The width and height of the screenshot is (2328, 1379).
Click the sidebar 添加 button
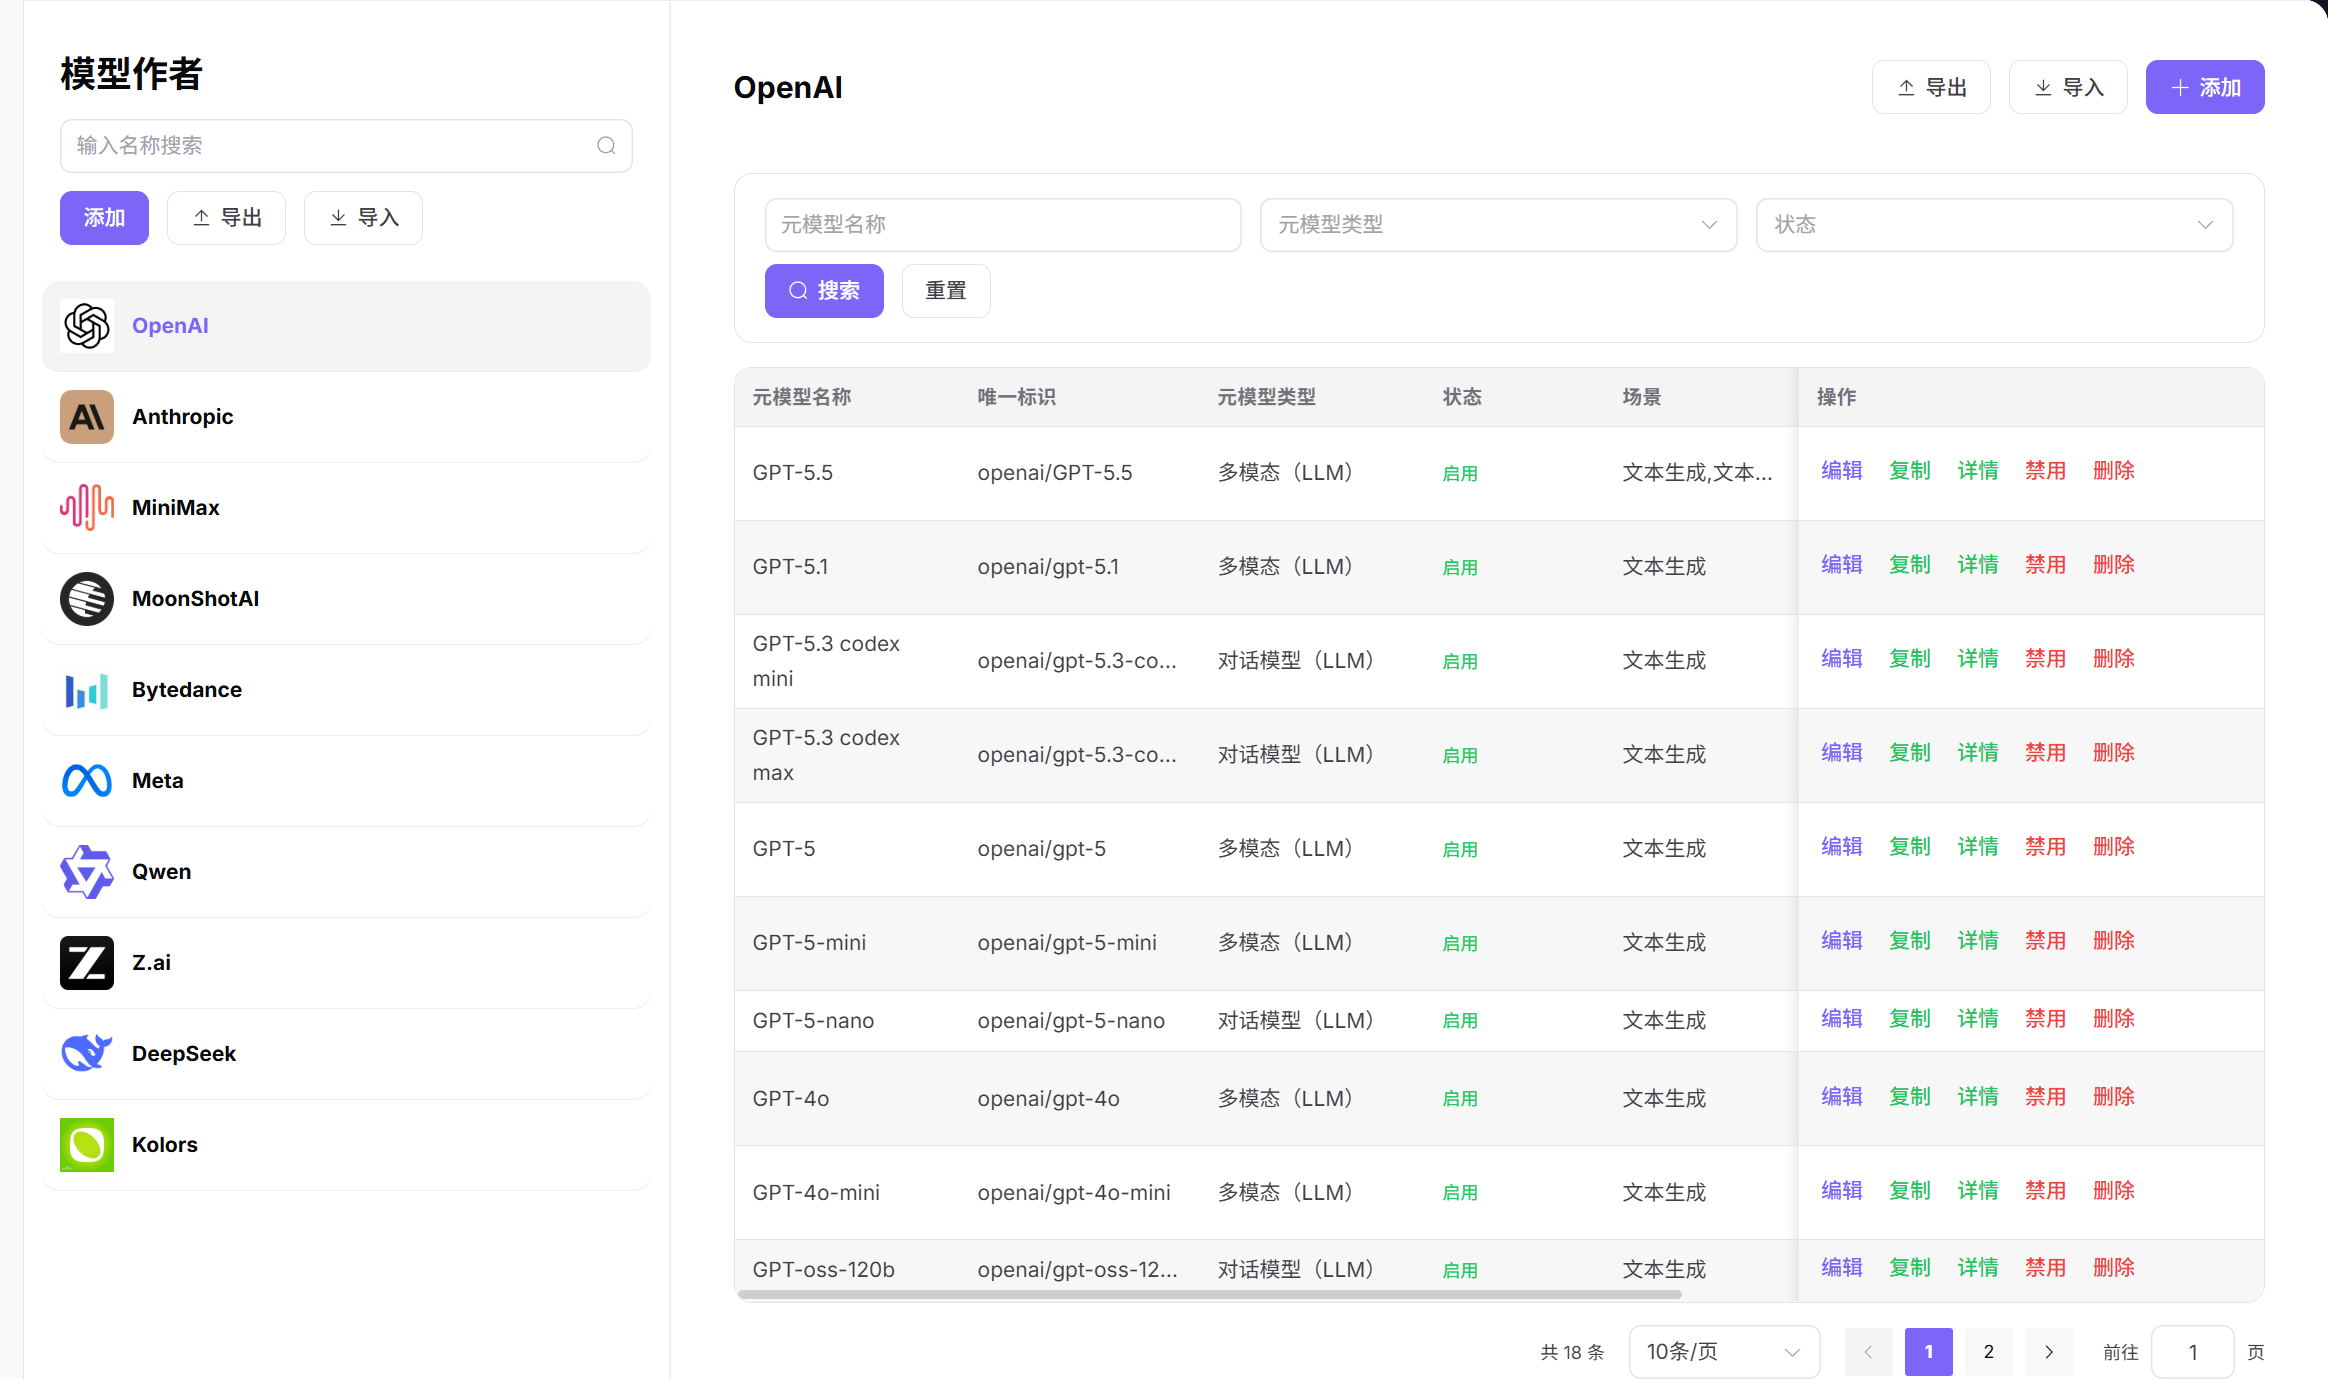tap(104, 218)
